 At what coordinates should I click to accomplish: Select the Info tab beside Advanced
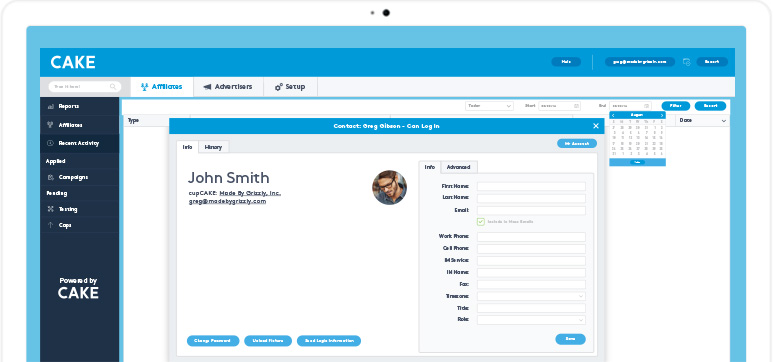[430, 167]
